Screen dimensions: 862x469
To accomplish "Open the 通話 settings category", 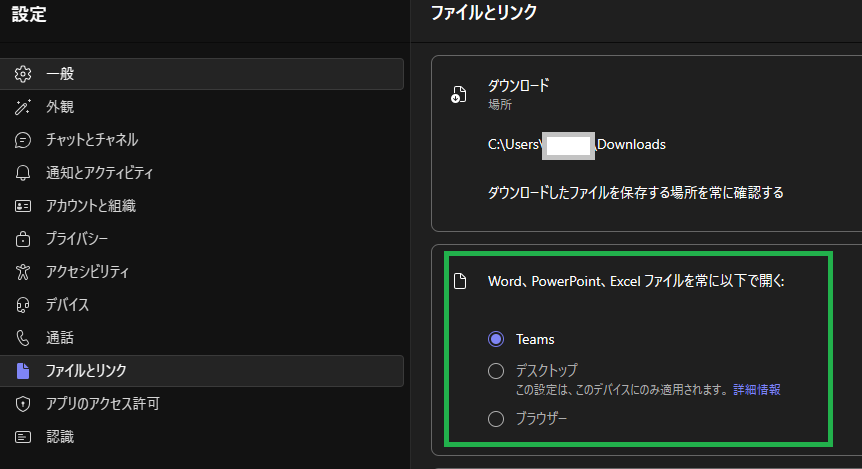I will (202, 338).
